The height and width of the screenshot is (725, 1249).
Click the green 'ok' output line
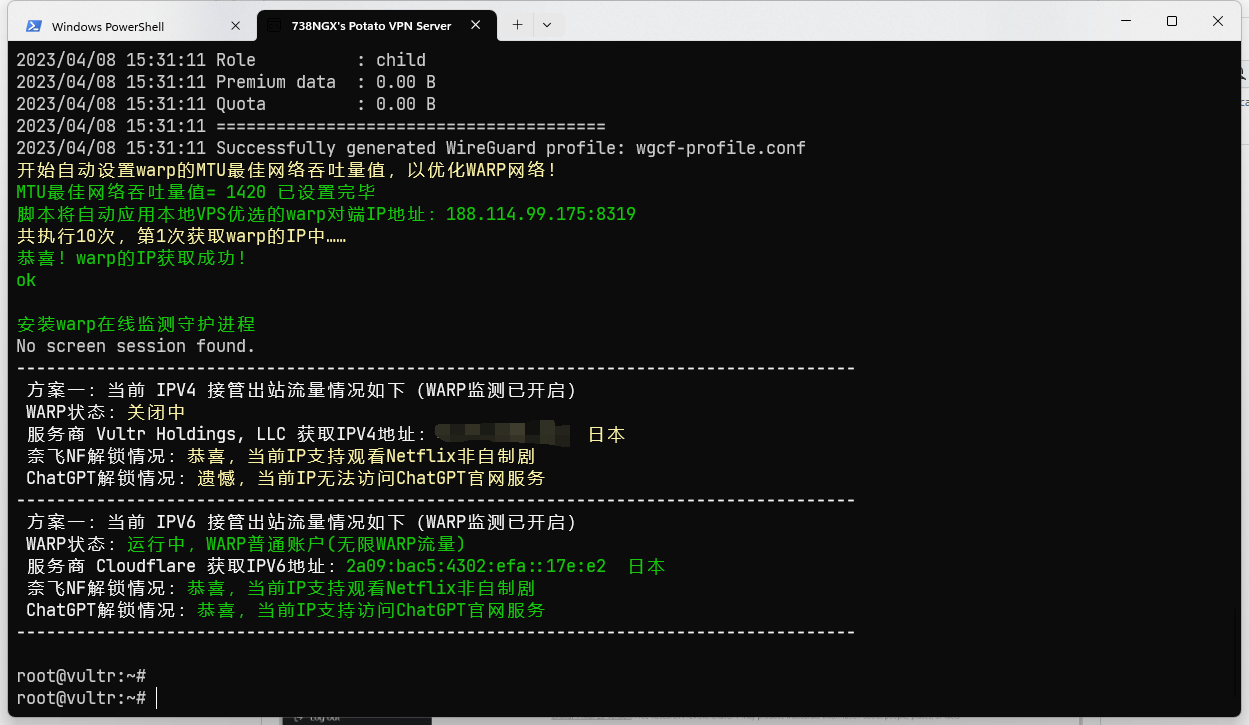click(26, 280)
